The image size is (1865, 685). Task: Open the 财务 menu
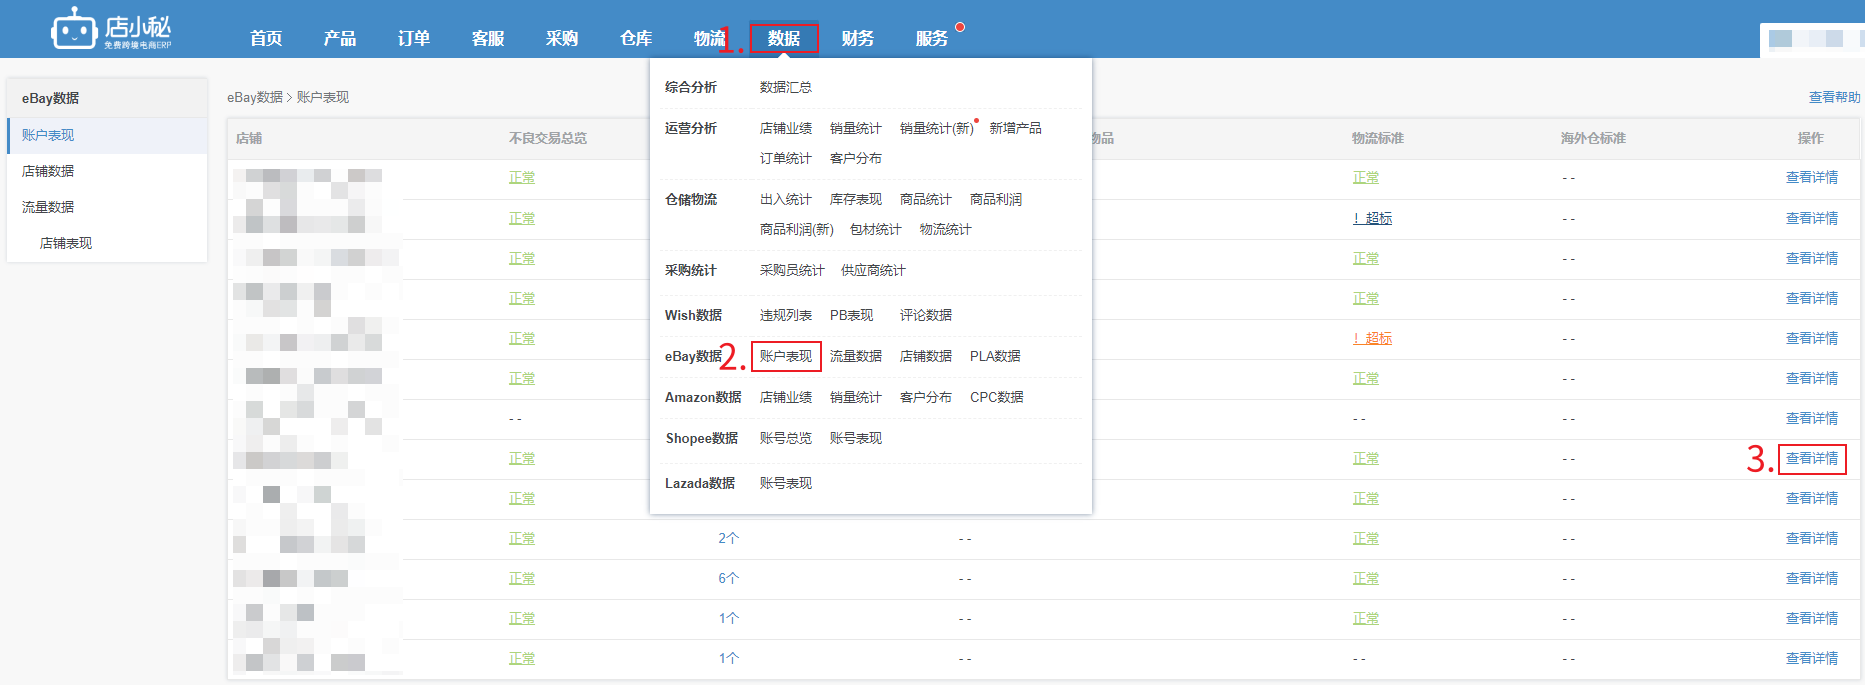[858, 38]
